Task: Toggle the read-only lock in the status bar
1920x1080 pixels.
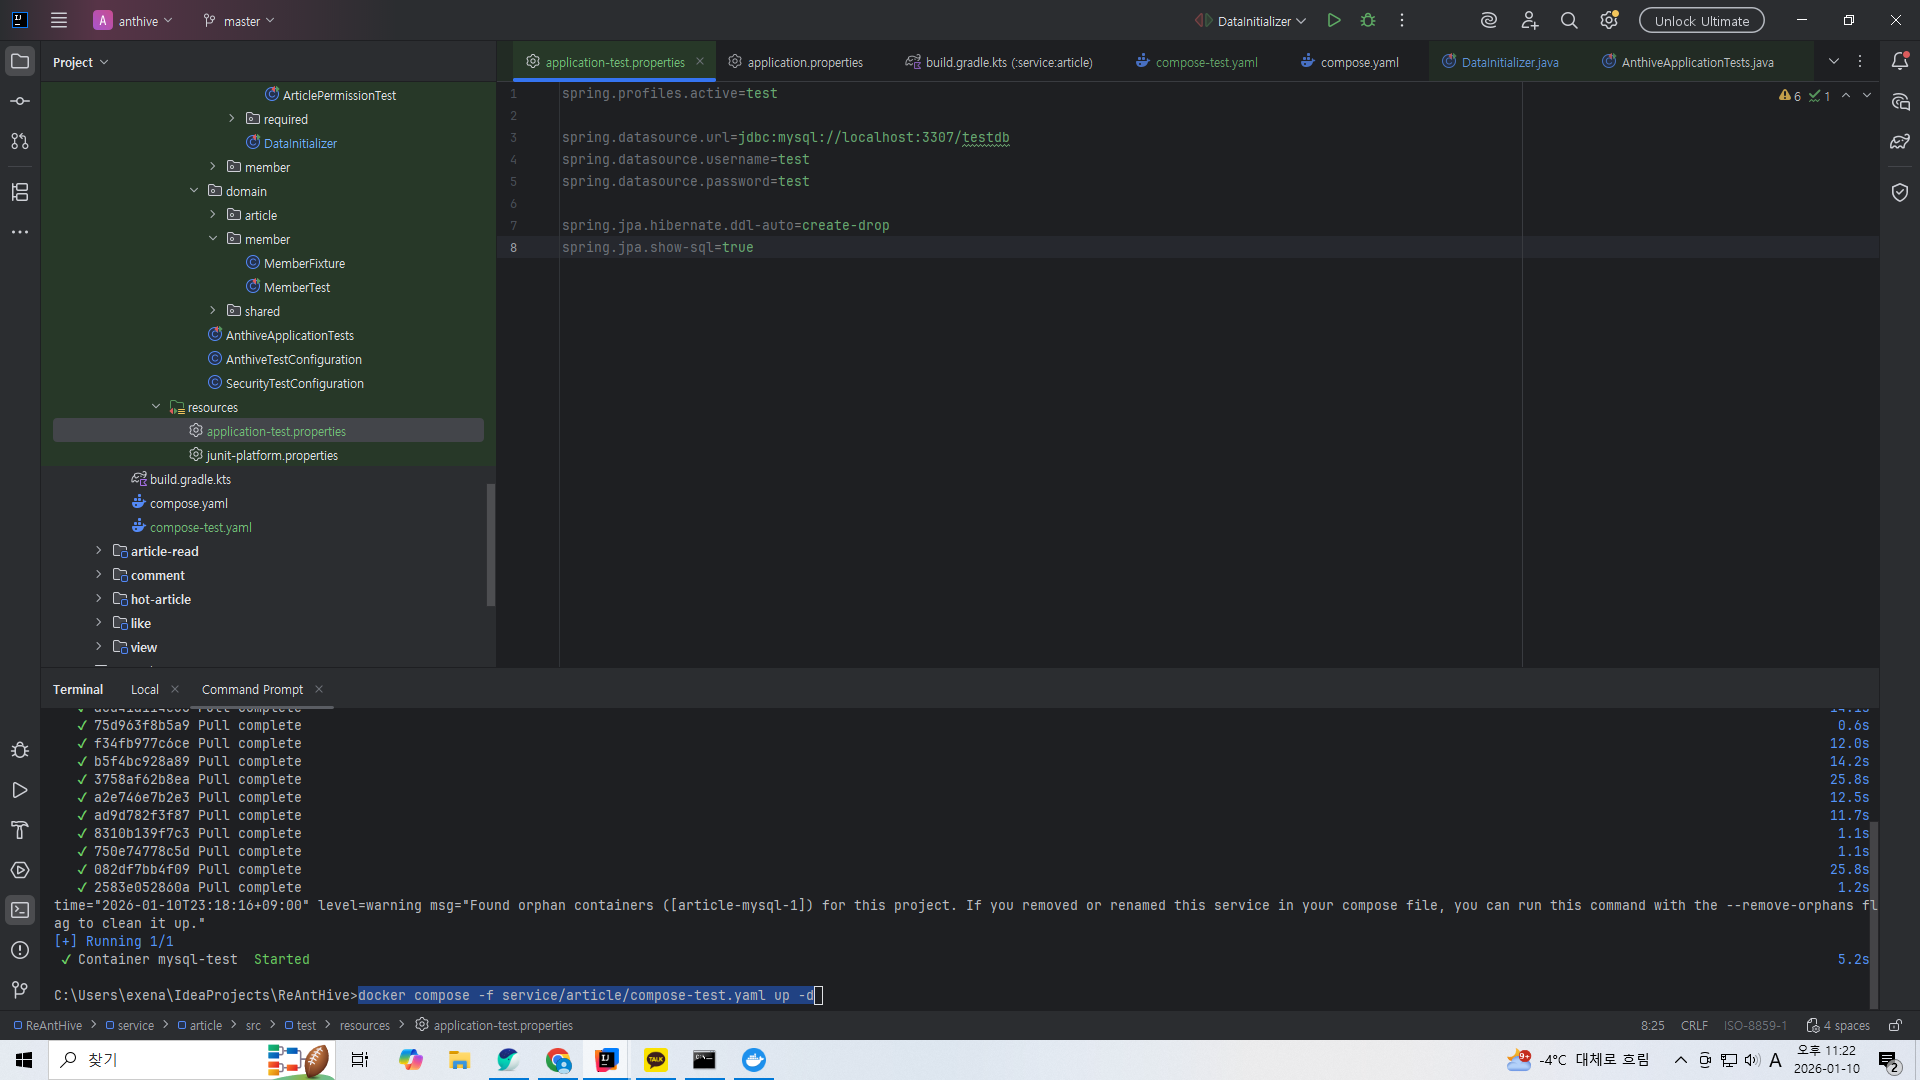Action: [1895, 1025]
